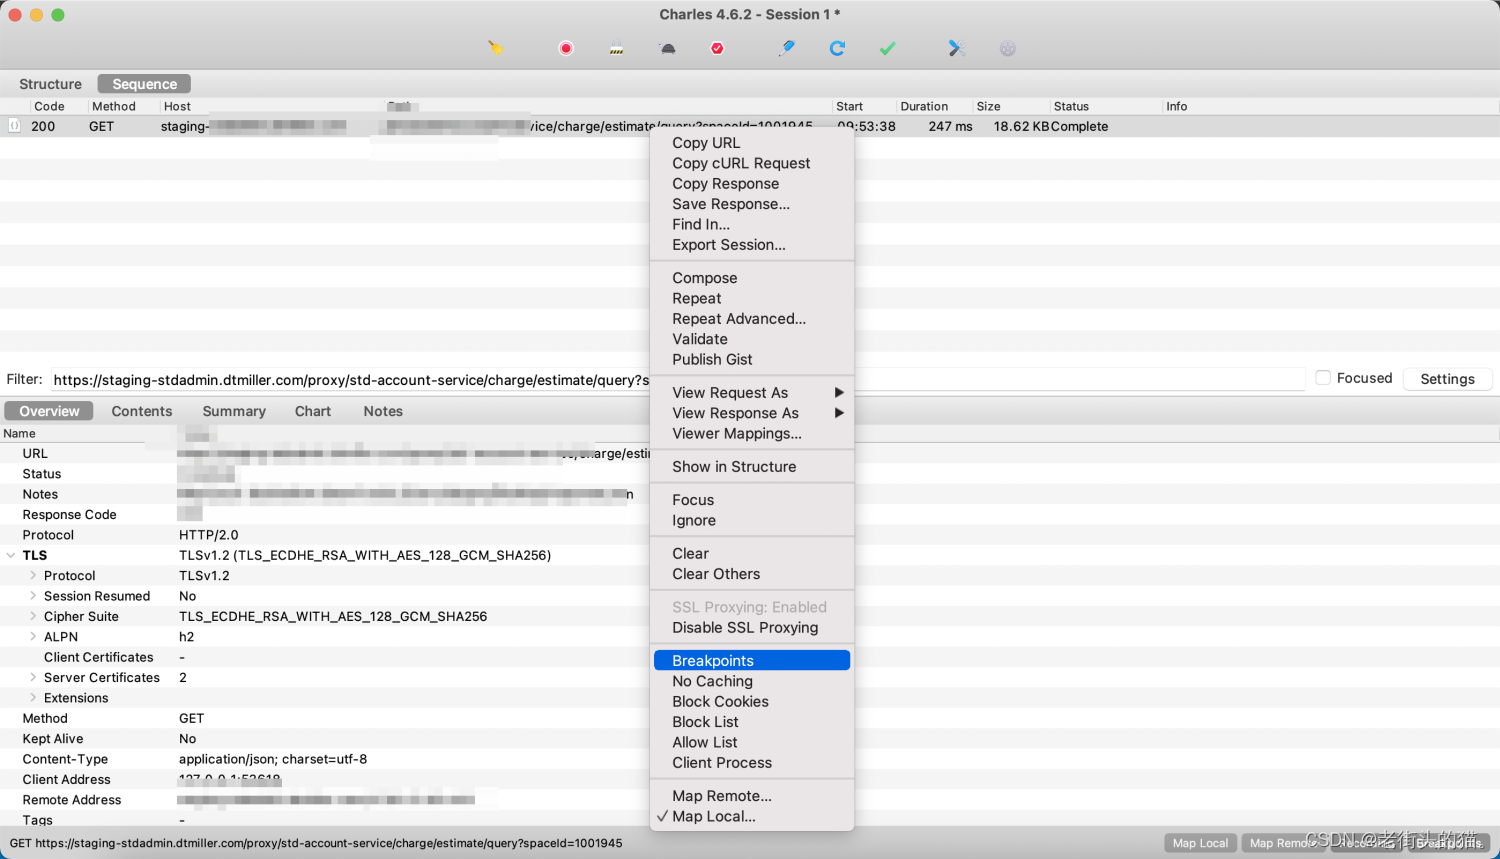Screen dimensions: 1500x859
Task: Toggle breakpoints with the red hexagon icon
Action: 717,48
